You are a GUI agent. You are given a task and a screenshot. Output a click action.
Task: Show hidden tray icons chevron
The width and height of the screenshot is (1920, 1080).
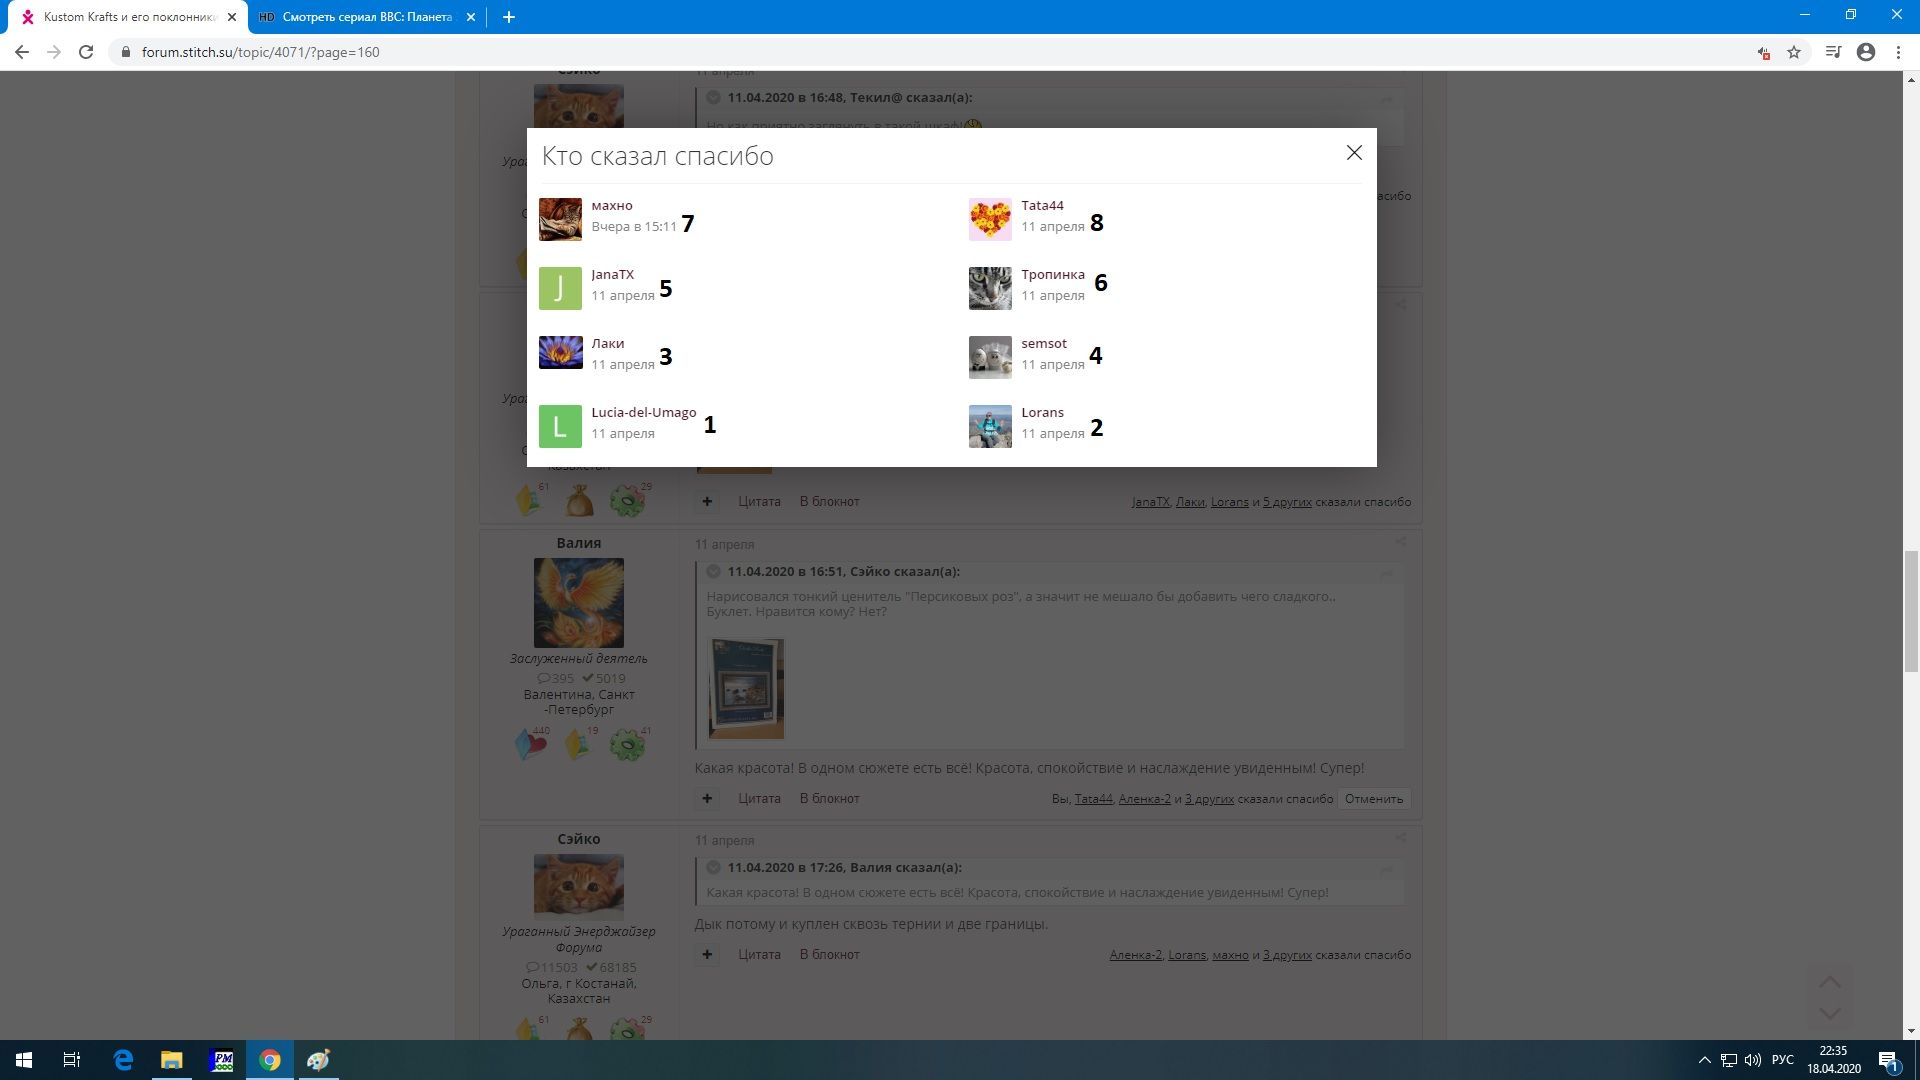click(x=1704, y=1060)
